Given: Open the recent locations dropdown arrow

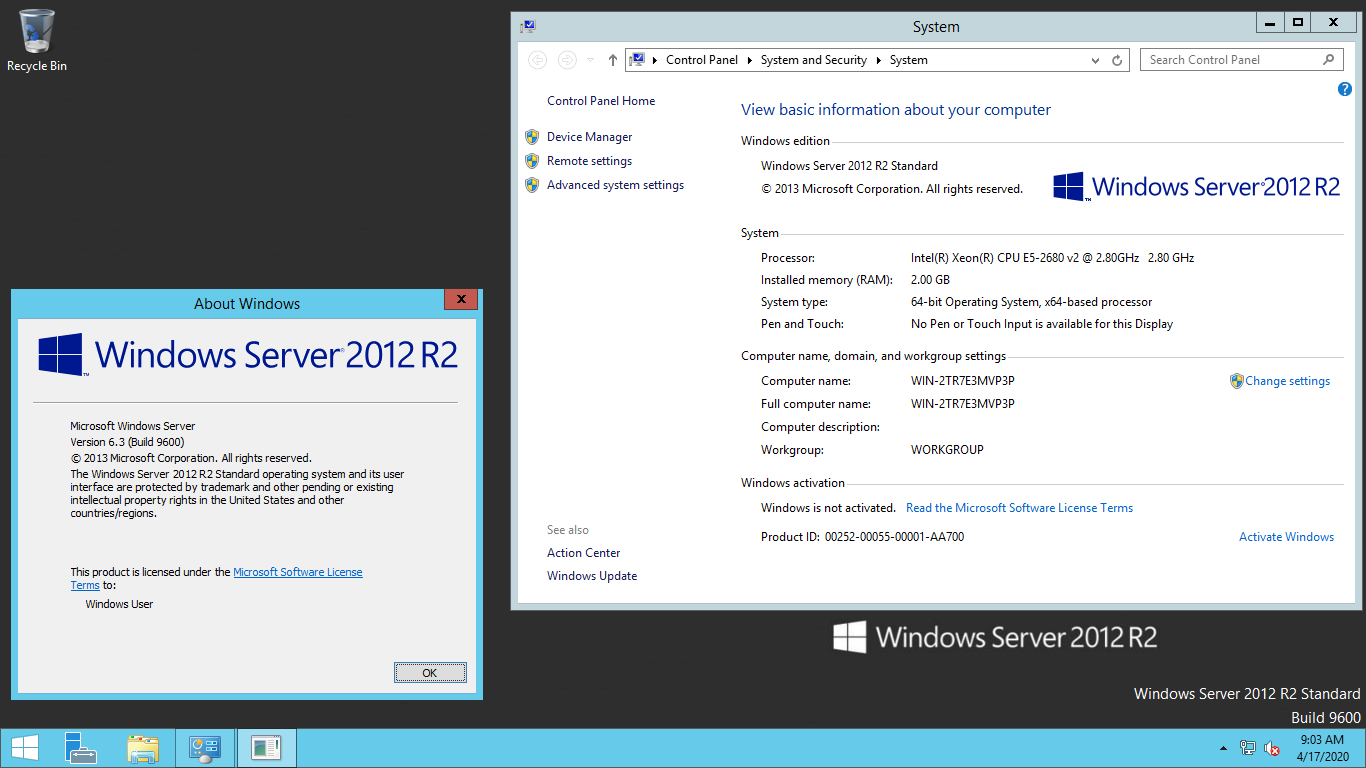Looking at the screenshot, I should coord(590,60).
